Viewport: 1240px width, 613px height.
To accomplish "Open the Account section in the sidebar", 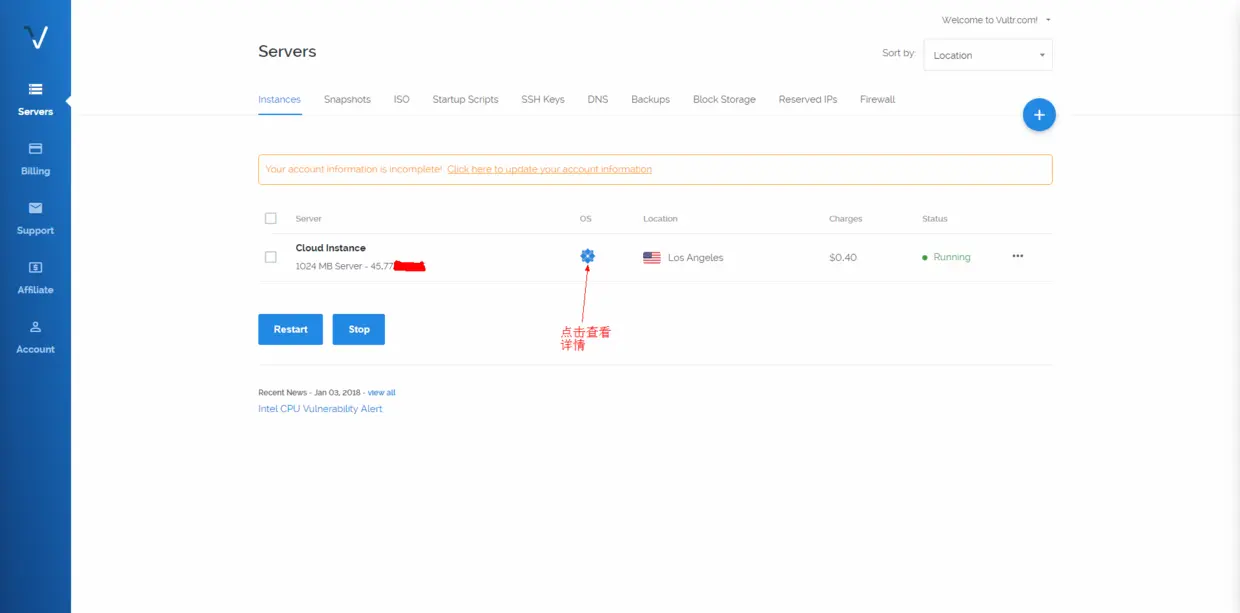I will pos(35,337).
